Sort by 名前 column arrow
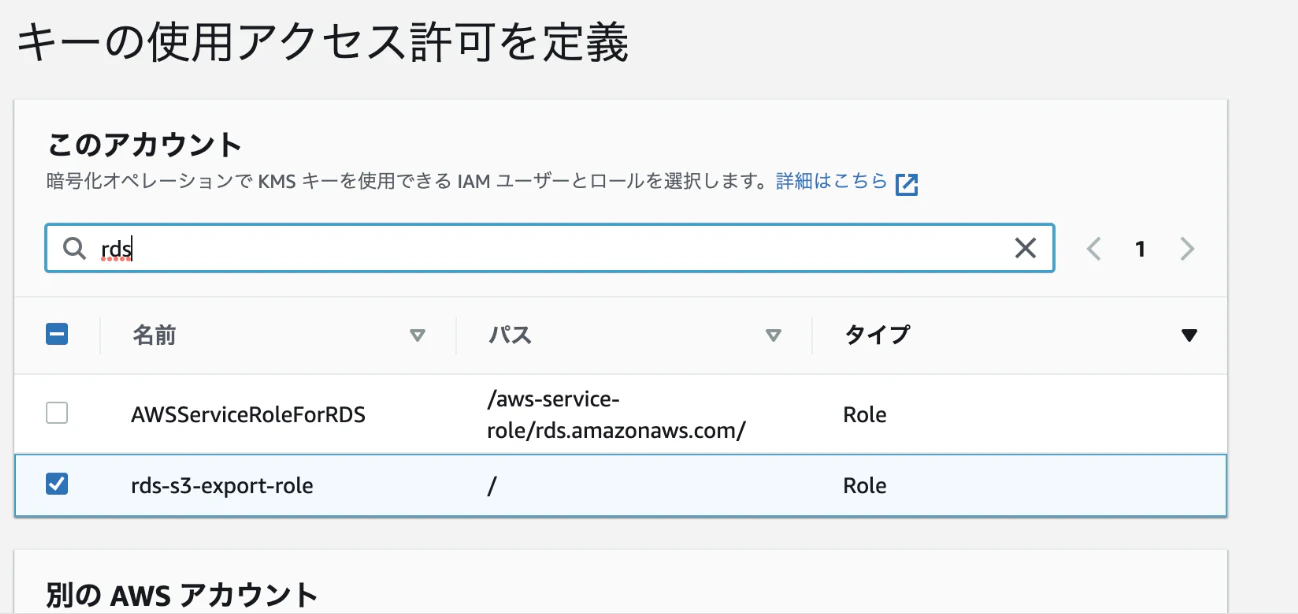Viewport: 1298px width, 614px height. pyautogui.click(x=418, y=336)
